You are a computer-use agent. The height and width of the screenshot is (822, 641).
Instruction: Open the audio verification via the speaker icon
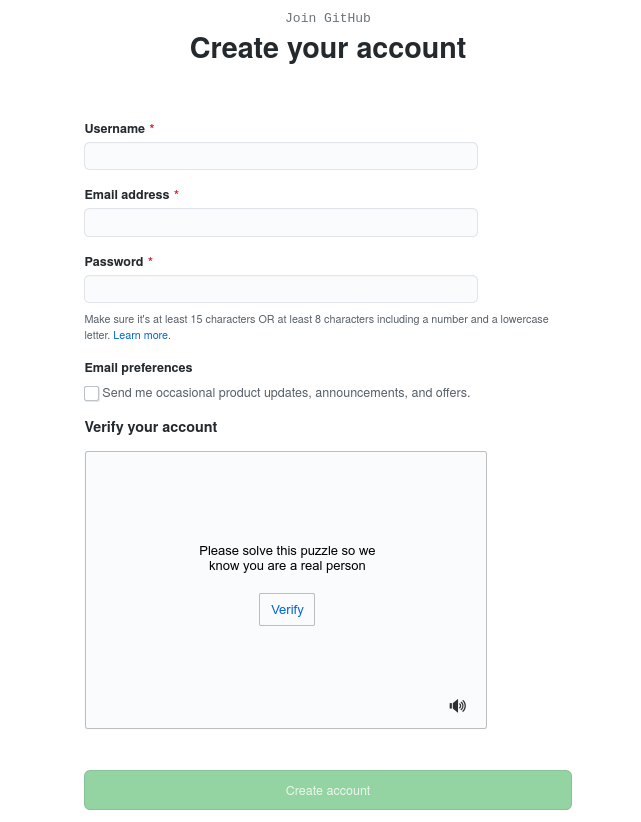[457, 705]
